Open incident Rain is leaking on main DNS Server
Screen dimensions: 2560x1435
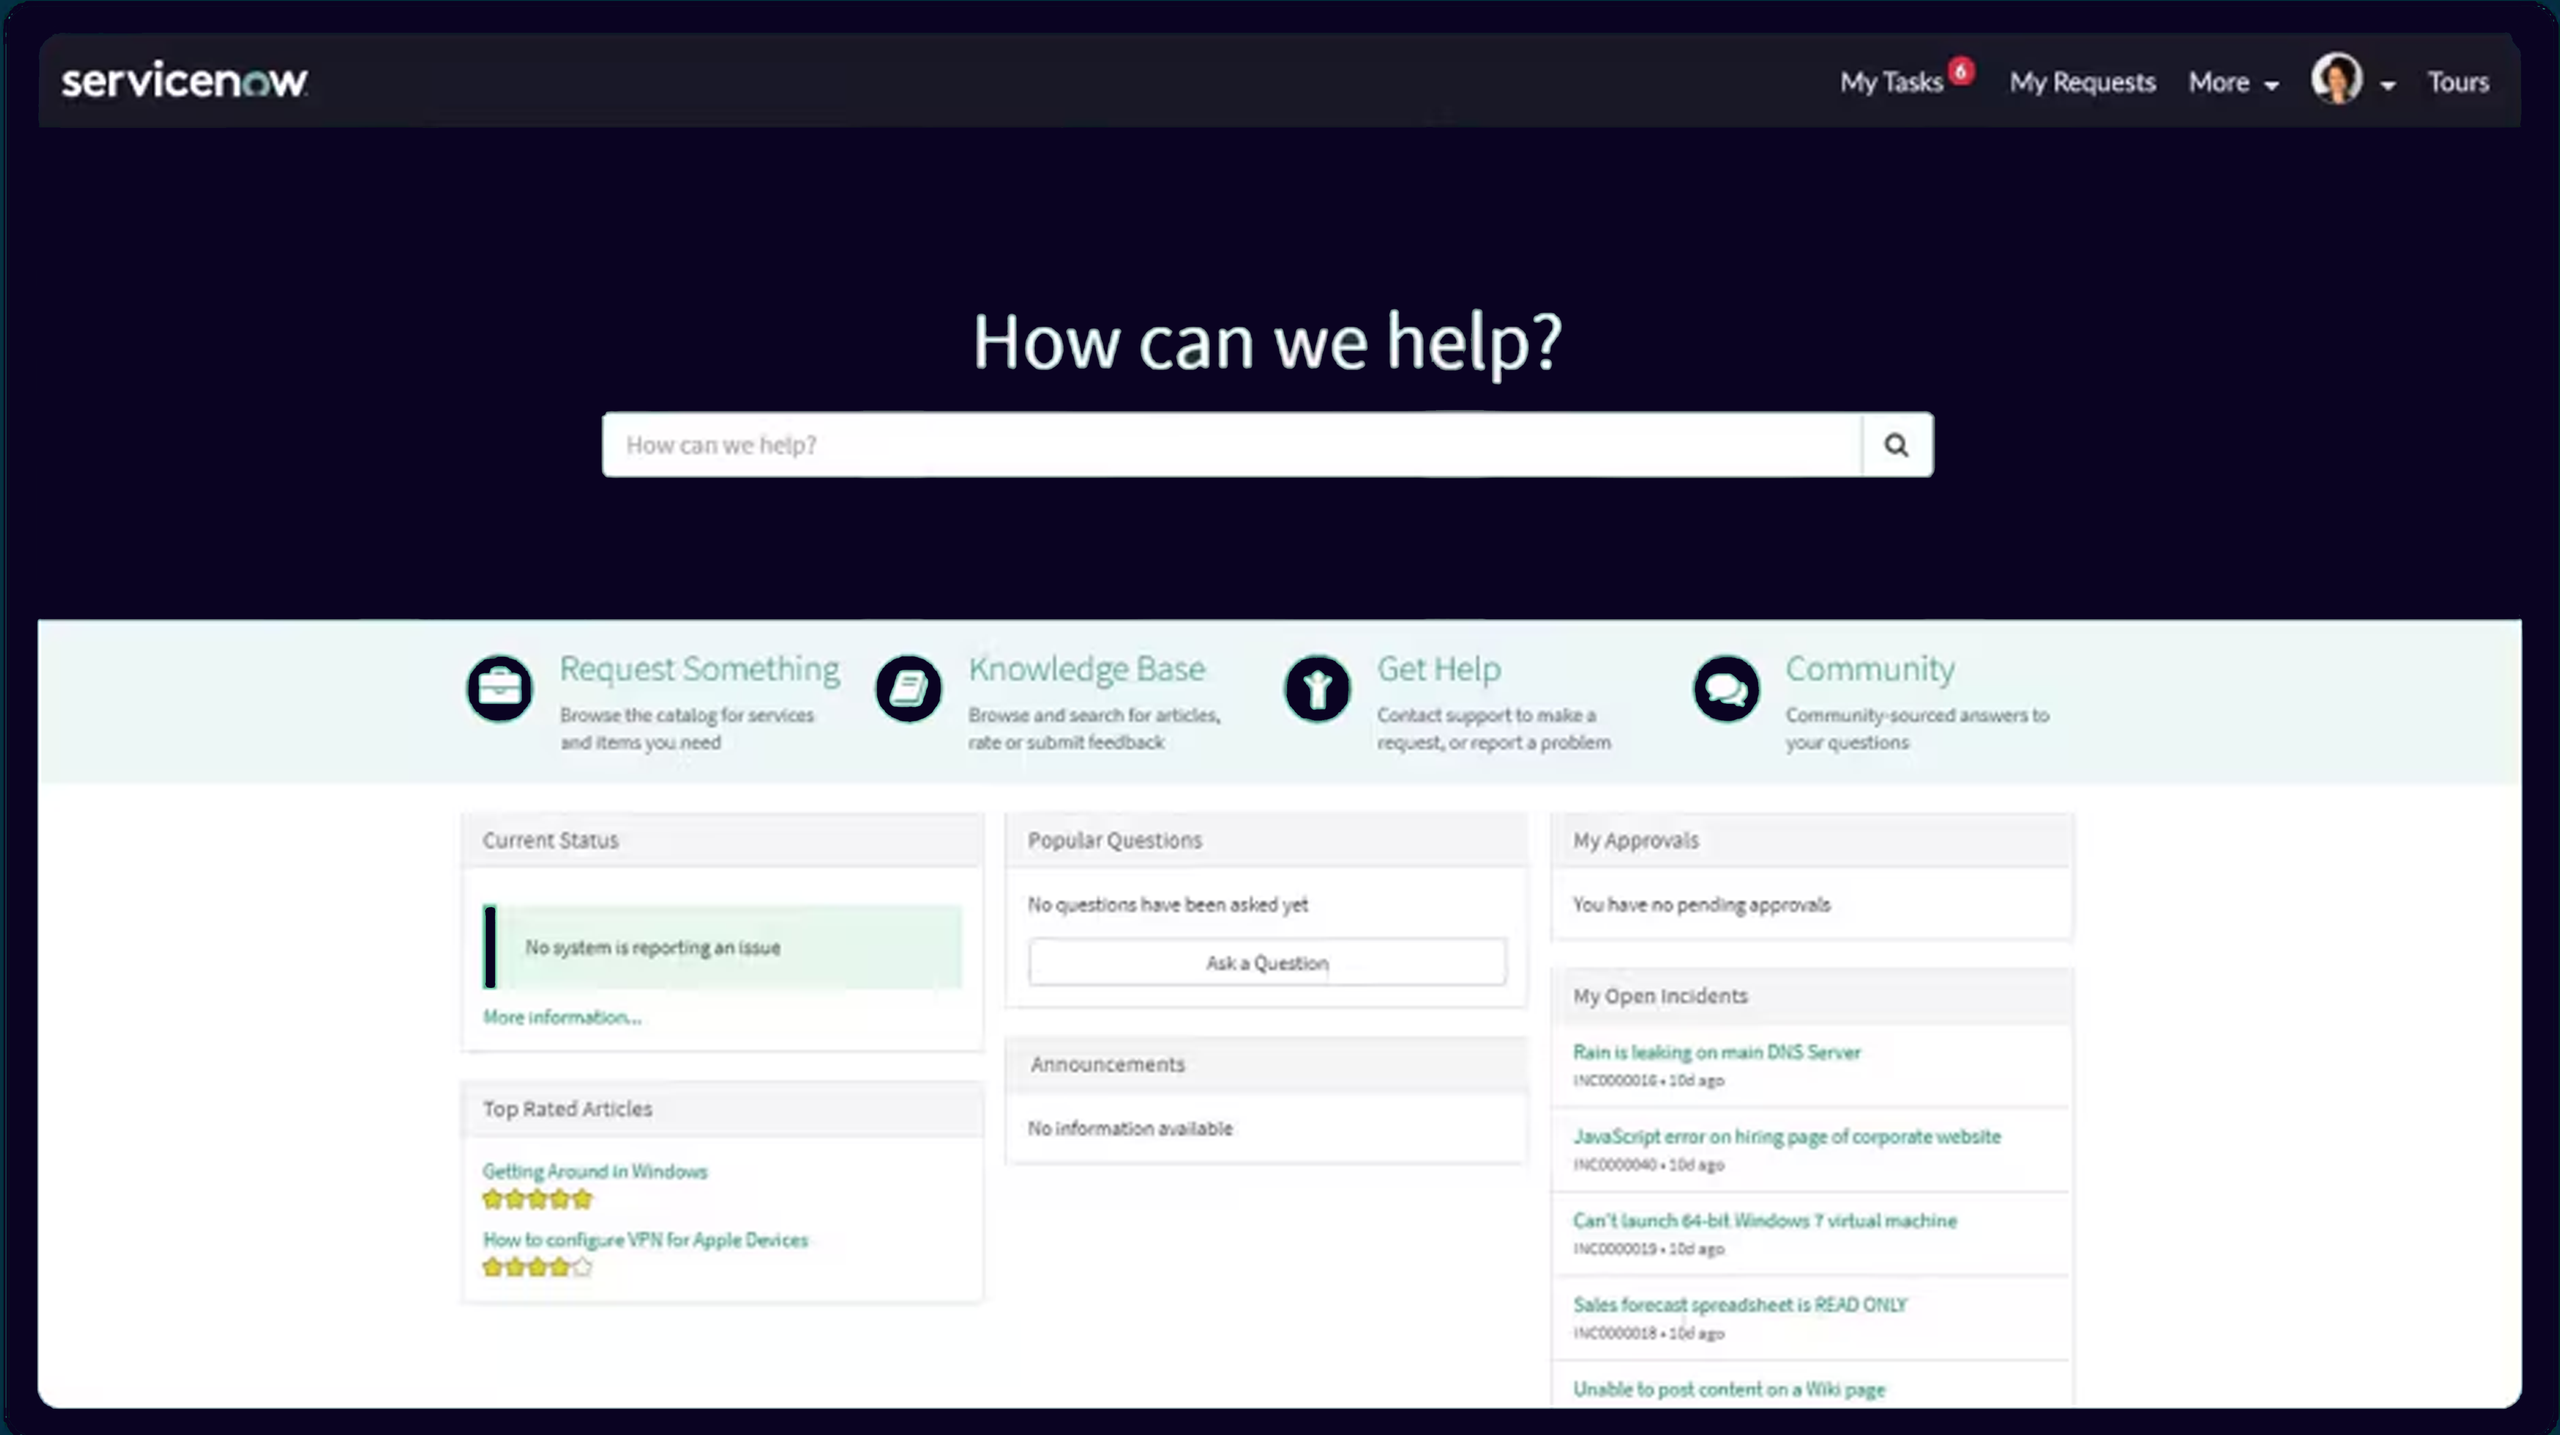click(1716, 1052)
